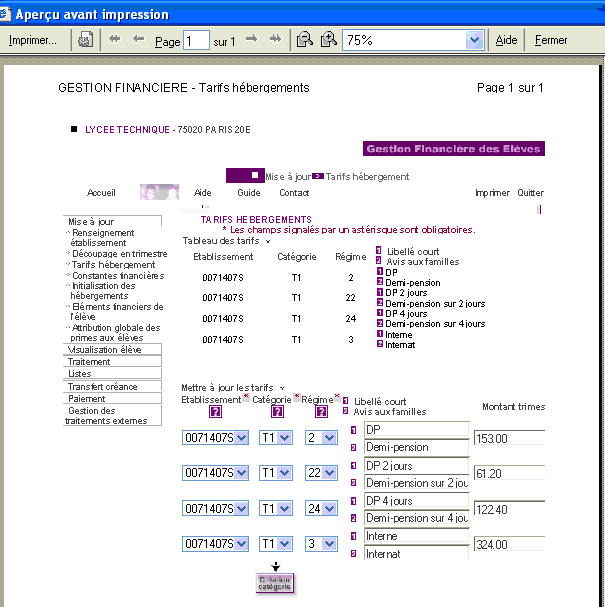This screenshot has height=607, width=605.
Task: Click the Aide toolbar button
Action: [x=506, y=40]
